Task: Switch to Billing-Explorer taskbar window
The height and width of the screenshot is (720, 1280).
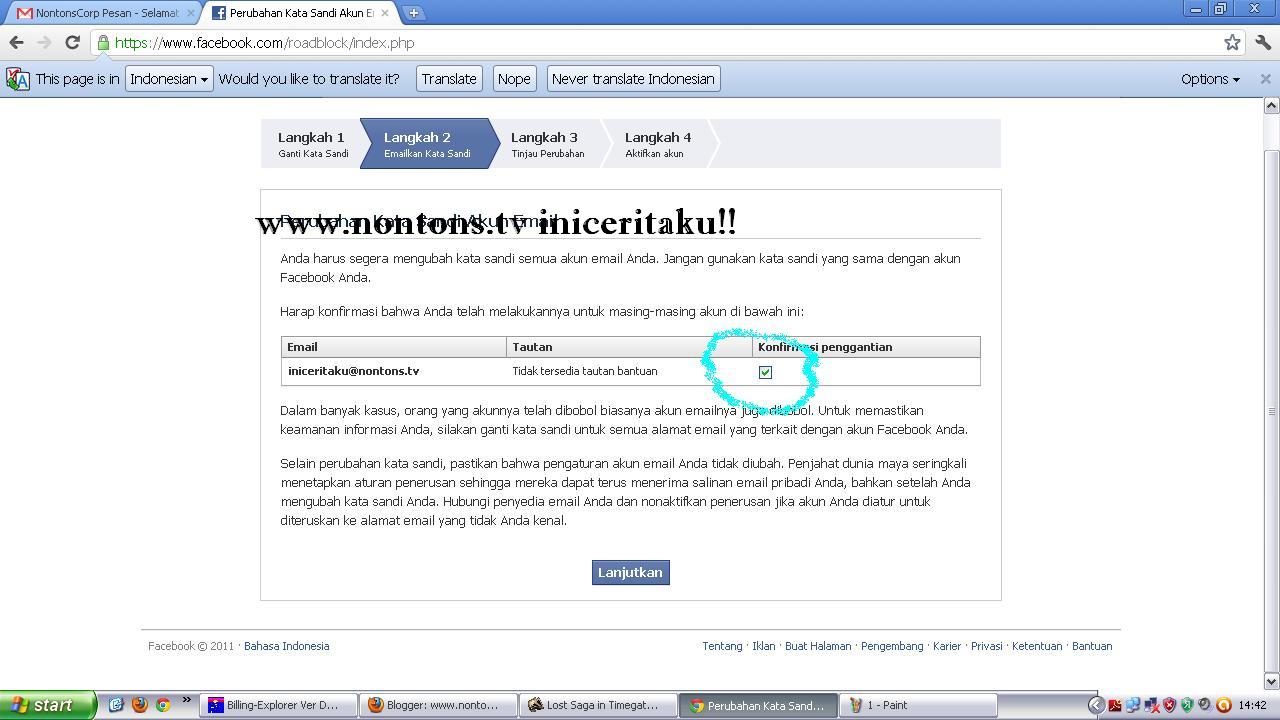Action: (278, 705)
